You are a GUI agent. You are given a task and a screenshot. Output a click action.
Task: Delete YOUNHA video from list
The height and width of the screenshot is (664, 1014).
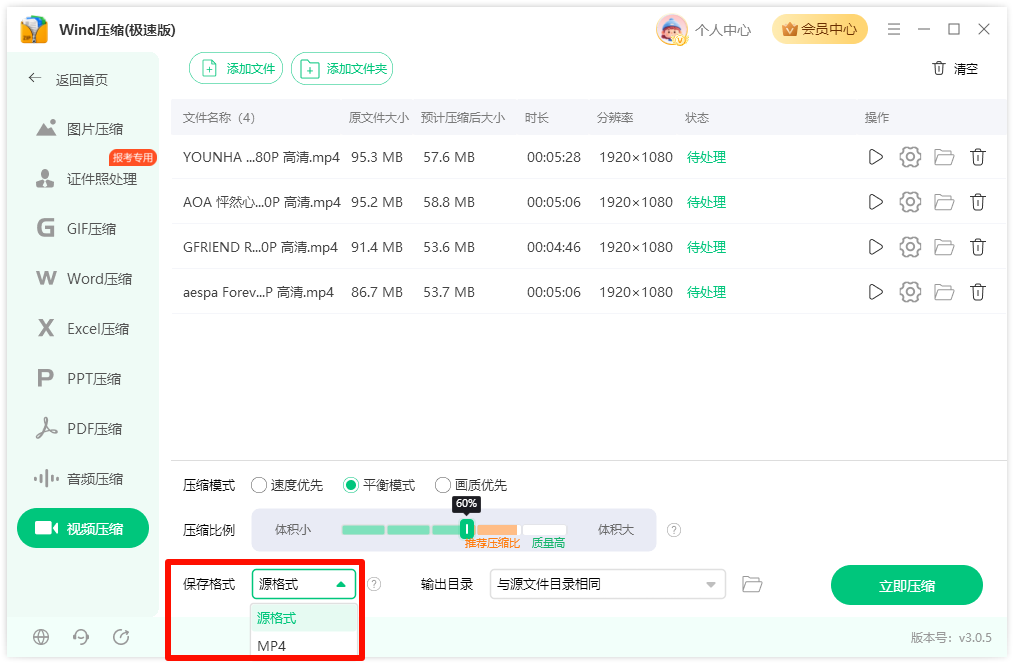pyautogui.click(x=978, y=157)
